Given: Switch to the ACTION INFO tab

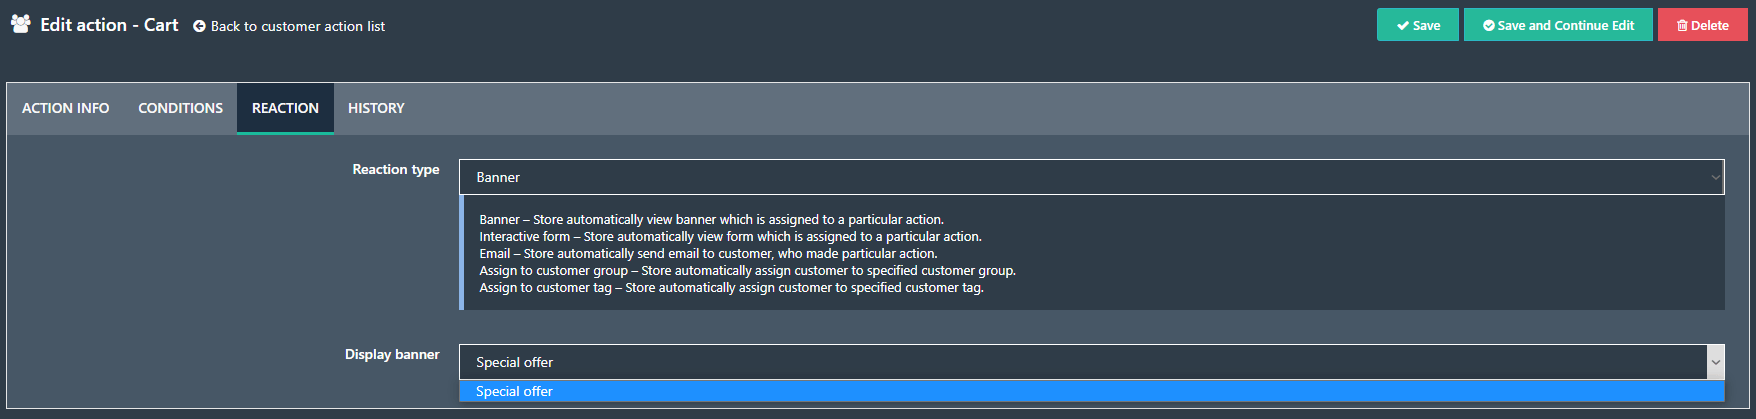Looking at the screenshot, I should [x=66, y=108].
